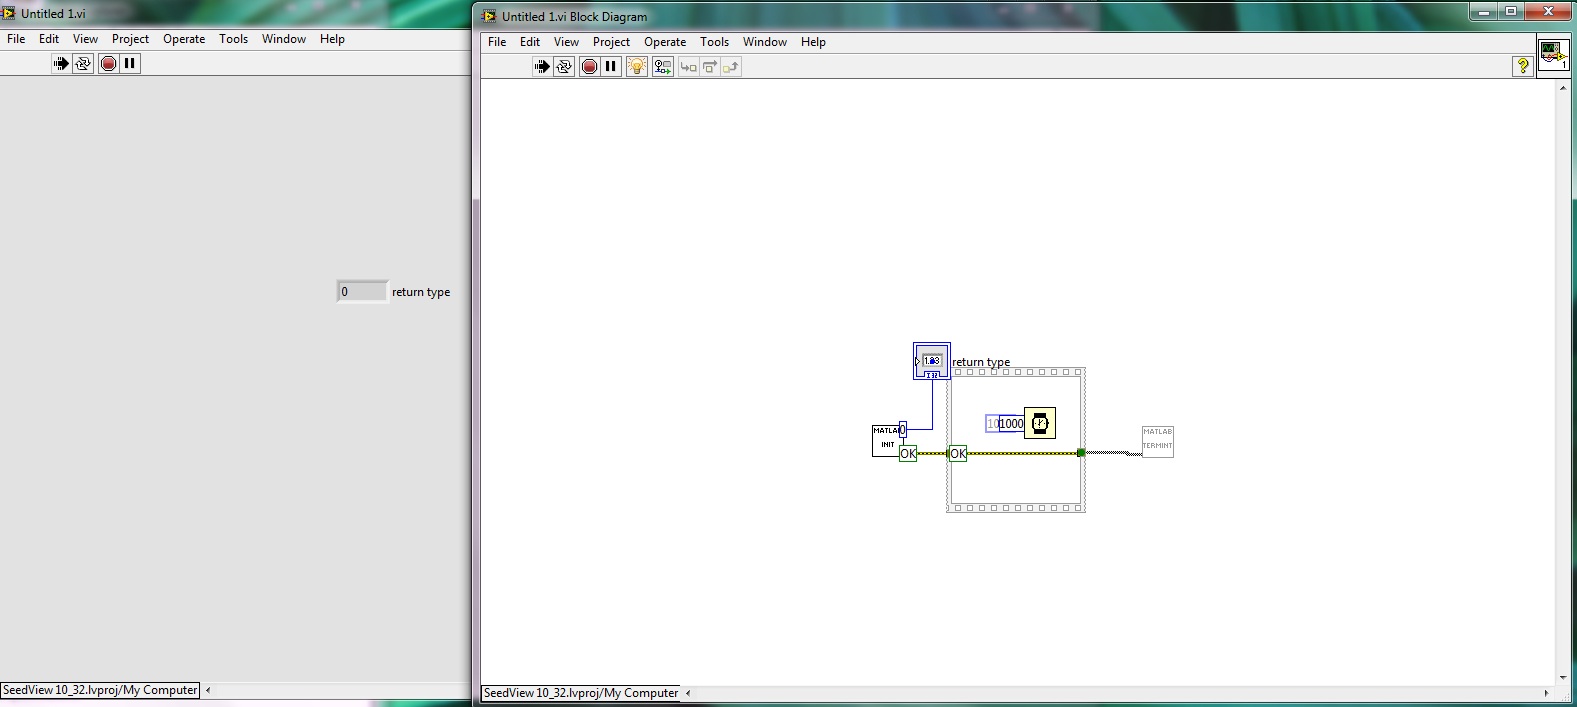Open Window menu in Block Diagram window
Screen dimensions: 1577x707
pyautogui.click(x=765, y=42)
